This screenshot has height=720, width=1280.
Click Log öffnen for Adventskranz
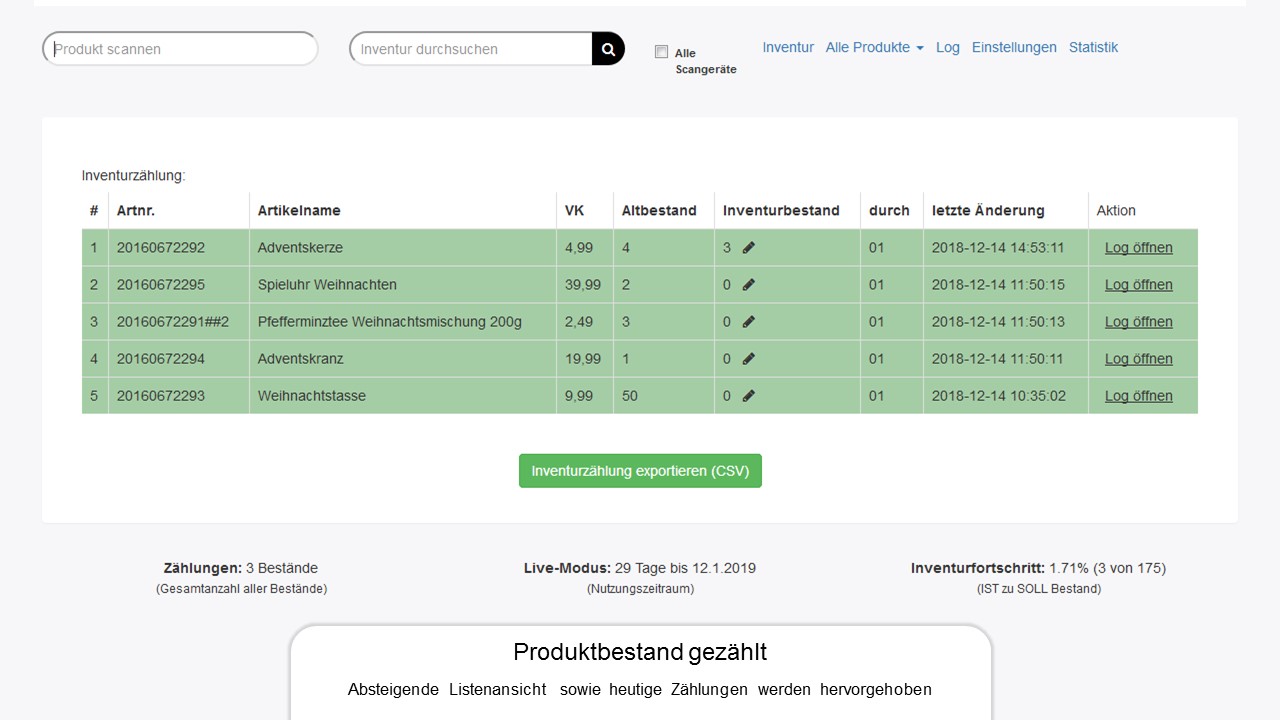click(1138, 359)
